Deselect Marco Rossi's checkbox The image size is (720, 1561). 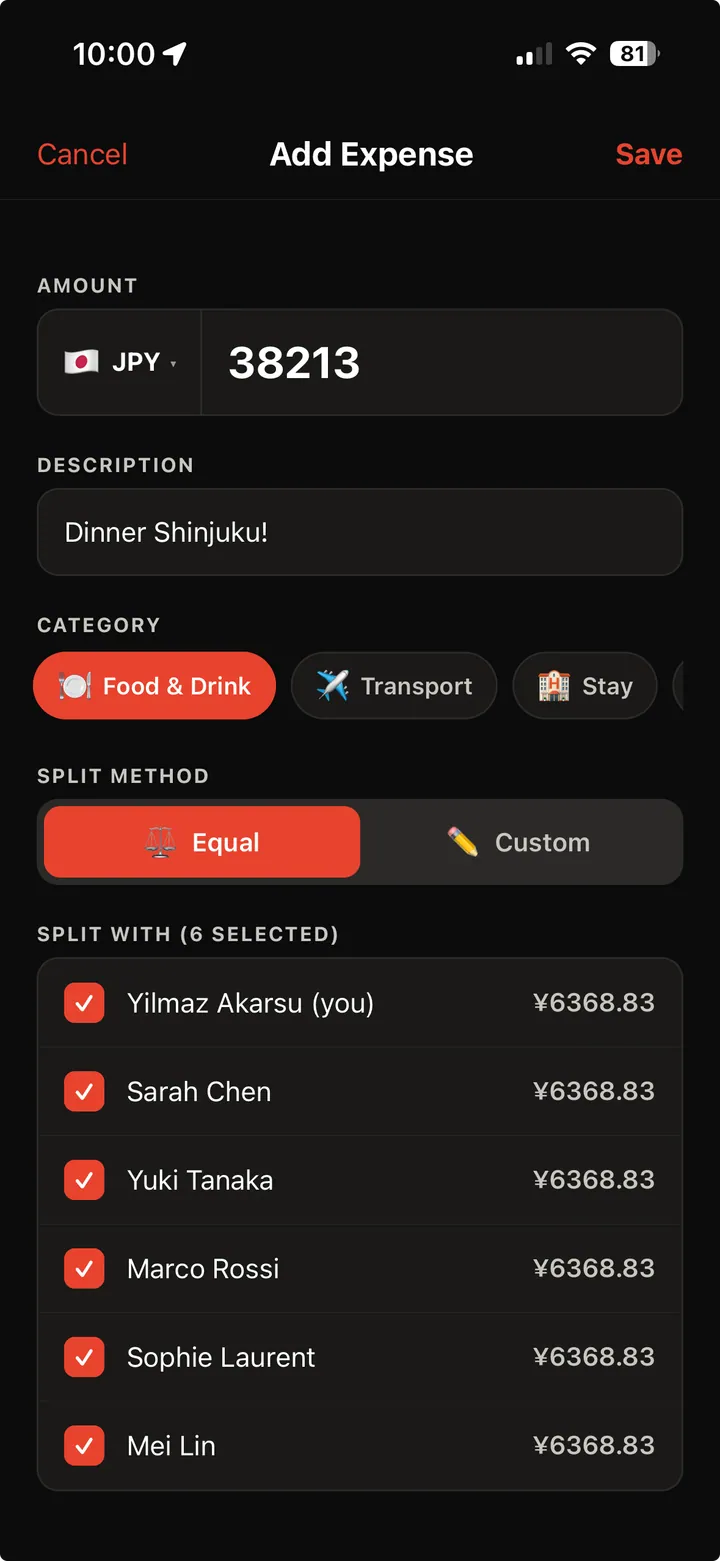[x=84, y=1268]
